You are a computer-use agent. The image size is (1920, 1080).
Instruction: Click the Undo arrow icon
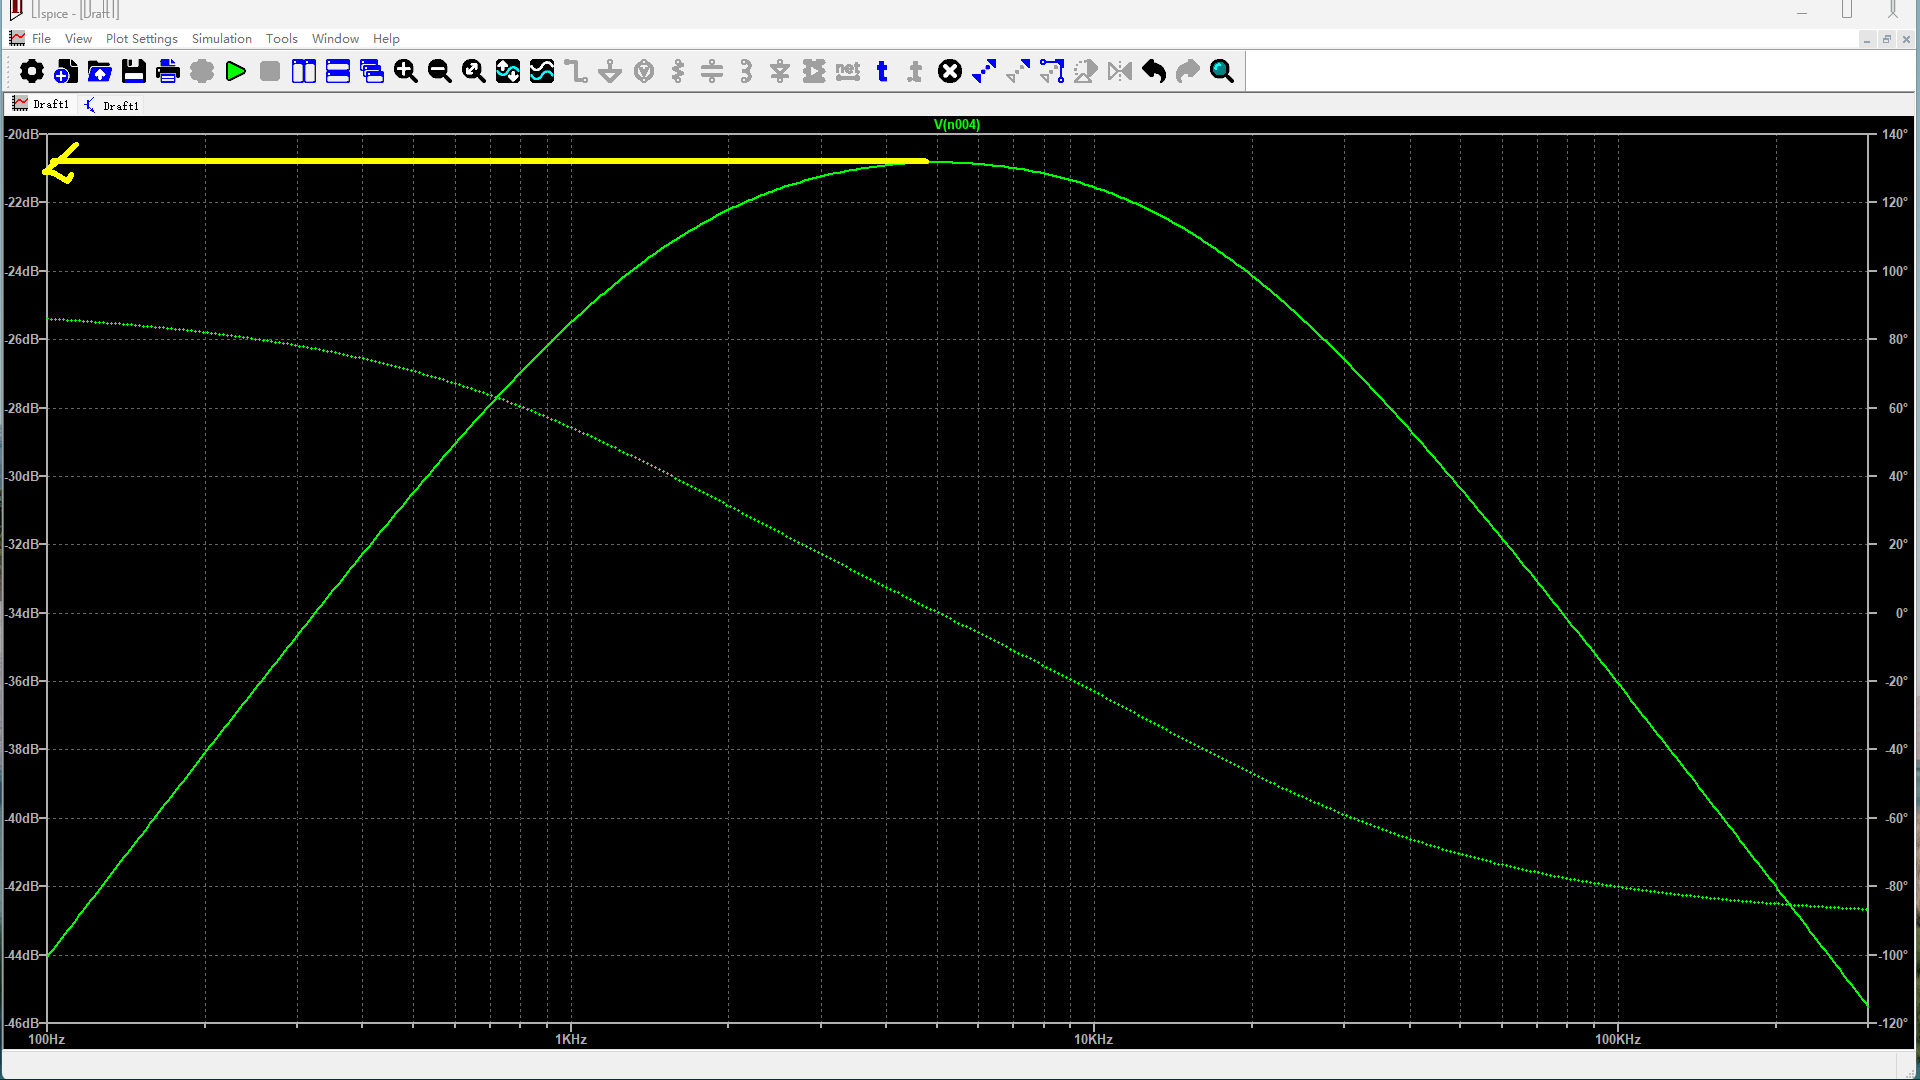tap(1154, 71)
